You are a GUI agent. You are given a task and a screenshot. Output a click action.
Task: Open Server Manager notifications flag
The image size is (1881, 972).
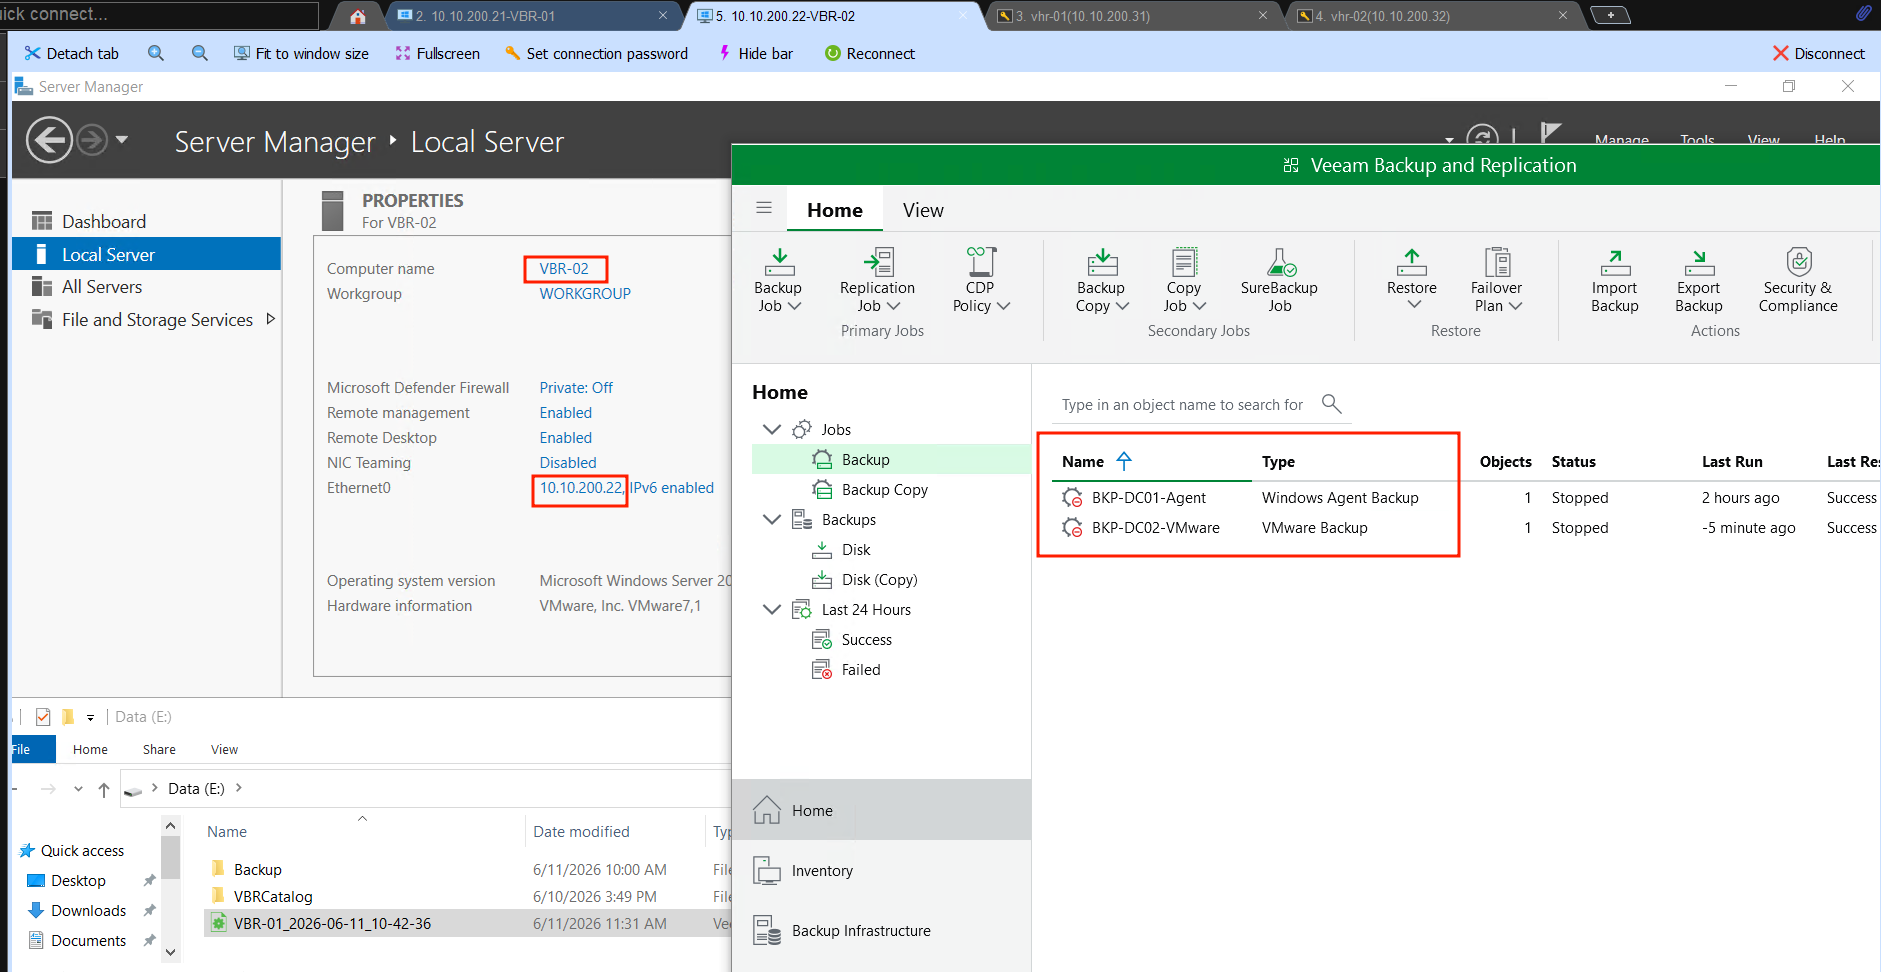[1550, 134]
